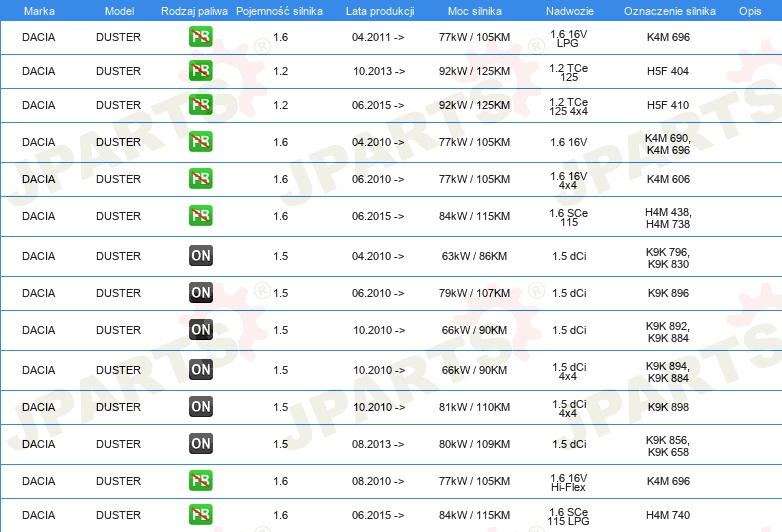Click ON diesel icon in 63kW / 86KM row

[200, 256]
